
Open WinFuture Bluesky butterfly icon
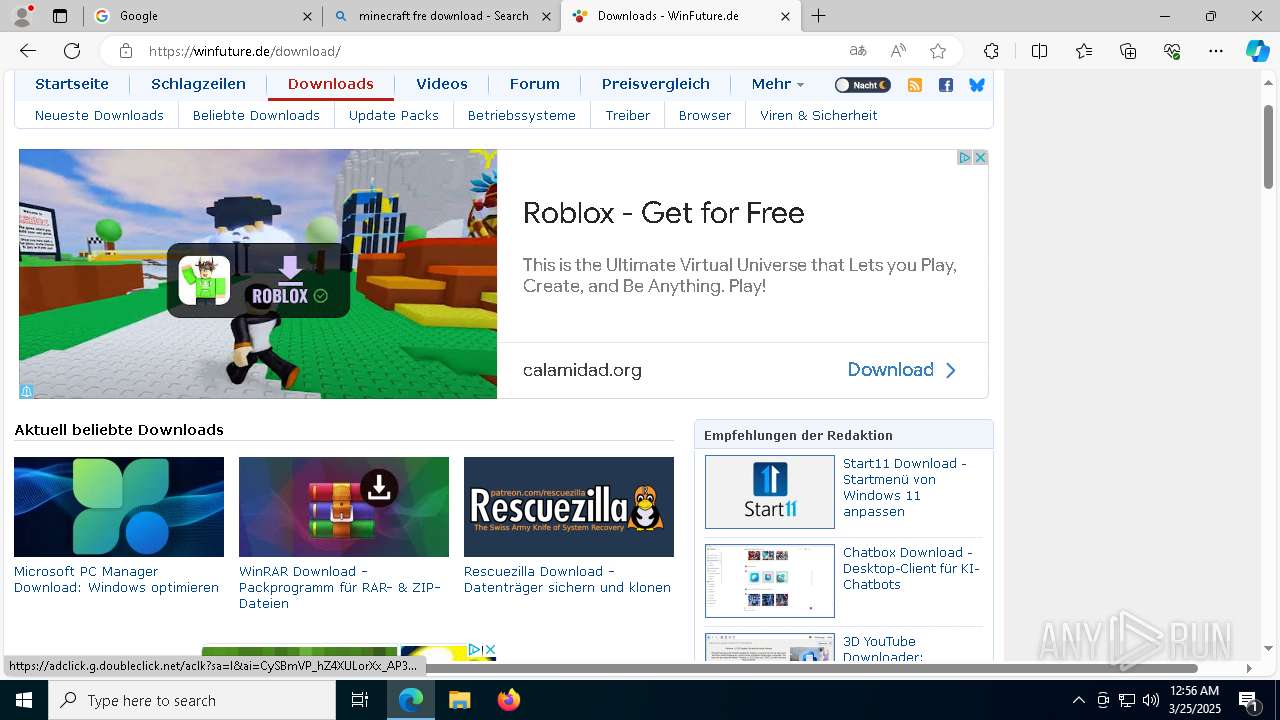(x=977, y=85)
